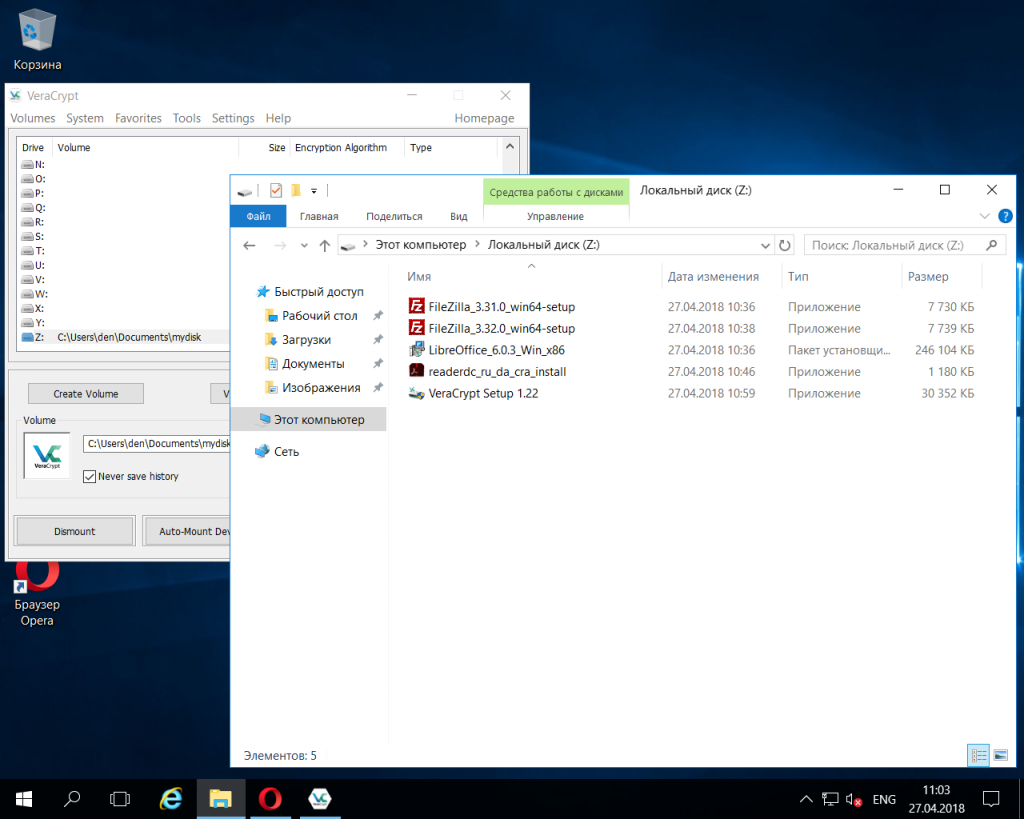Click the muted volume tray icon
This screenshot has height=819, width=1024.
(854, 799)
